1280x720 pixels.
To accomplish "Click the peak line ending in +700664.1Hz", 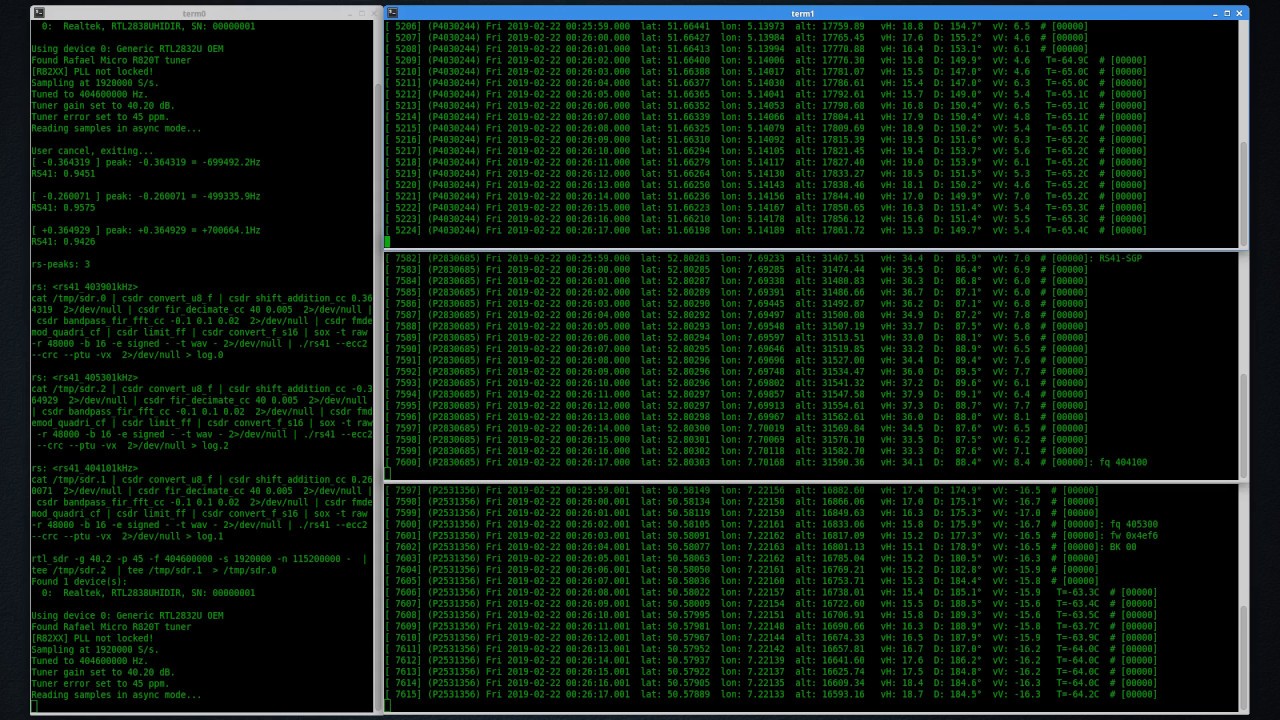I will pyautogui.click(x=146, y=230).
